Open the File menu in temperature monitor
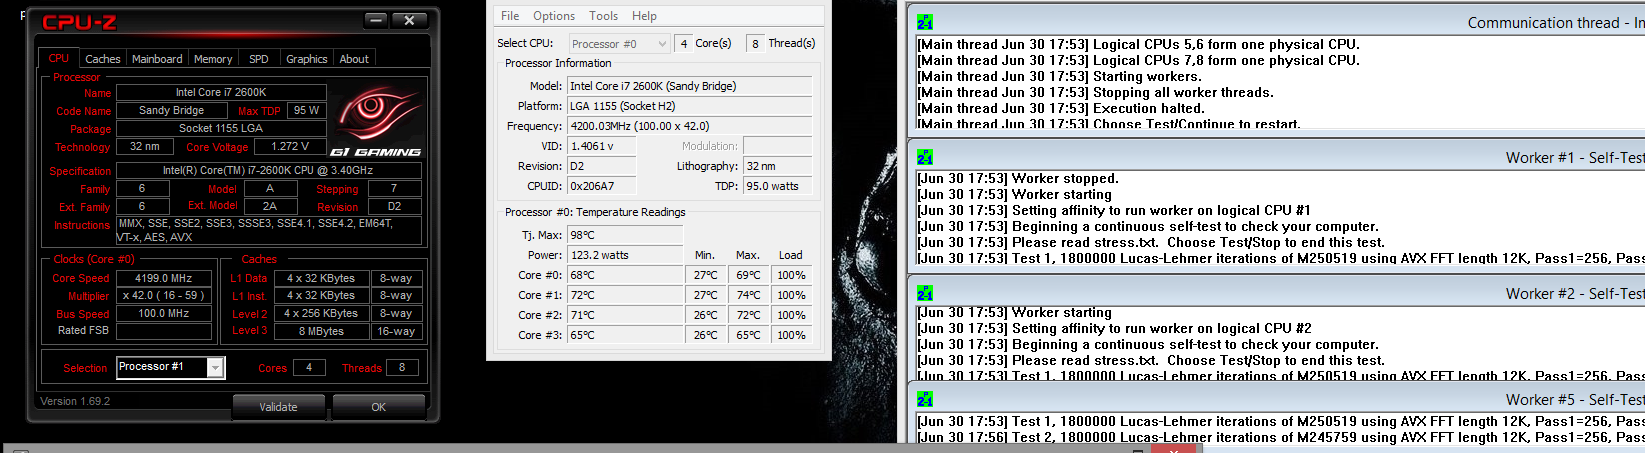Viewport: 1645px width, 453px height. click(x=510, y=16)
